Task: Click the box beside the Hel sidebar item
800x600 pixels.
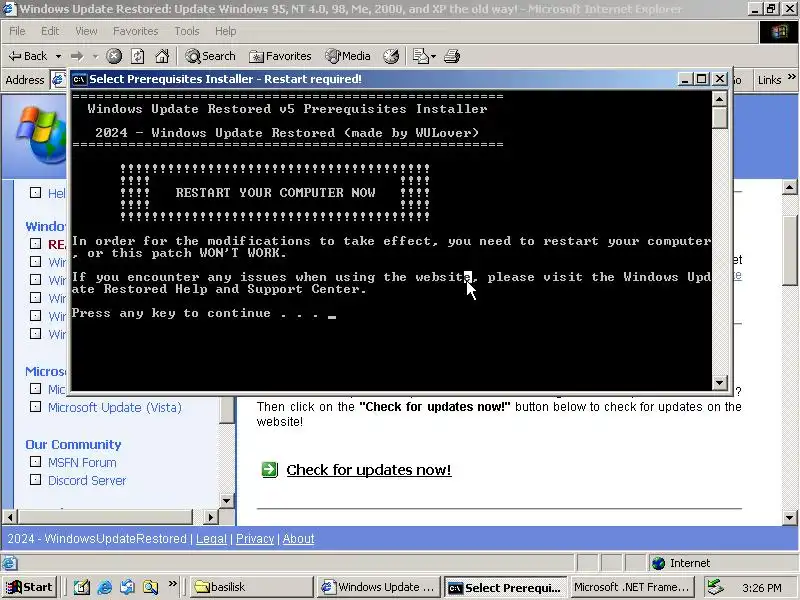Action: pyautogui.click(x=35, y=192)
